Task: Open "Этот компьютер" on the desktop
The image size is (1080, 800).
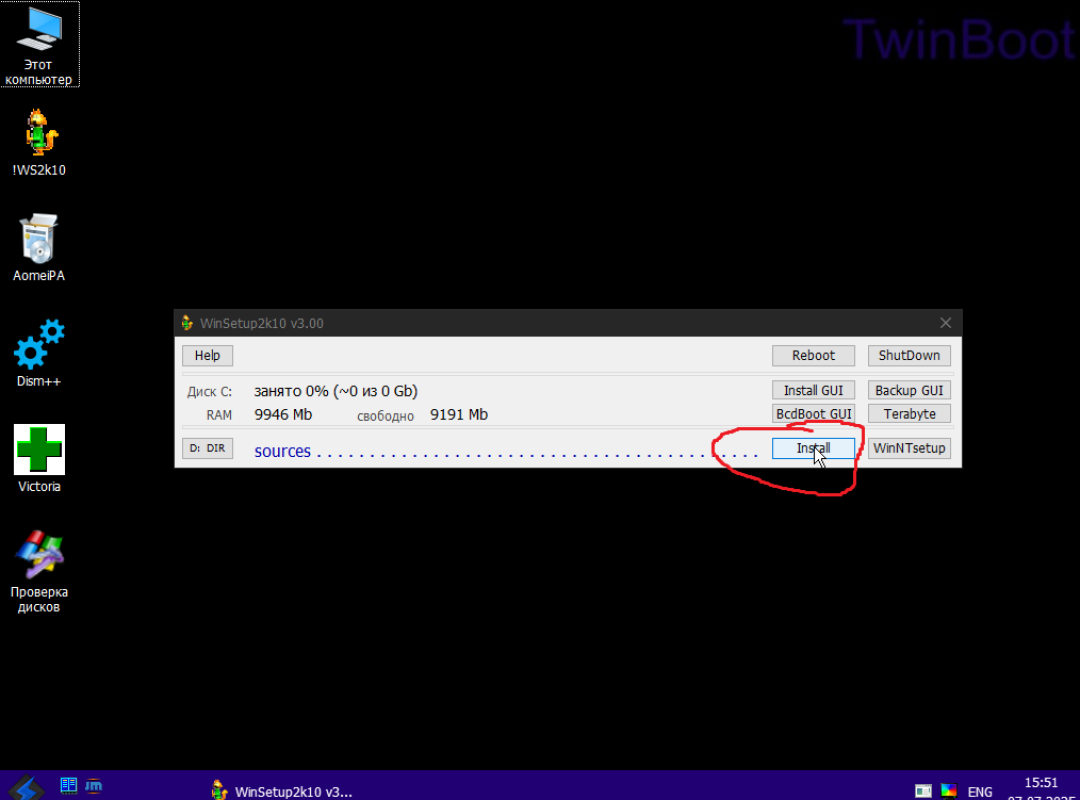Action: (x=39, y=40)
